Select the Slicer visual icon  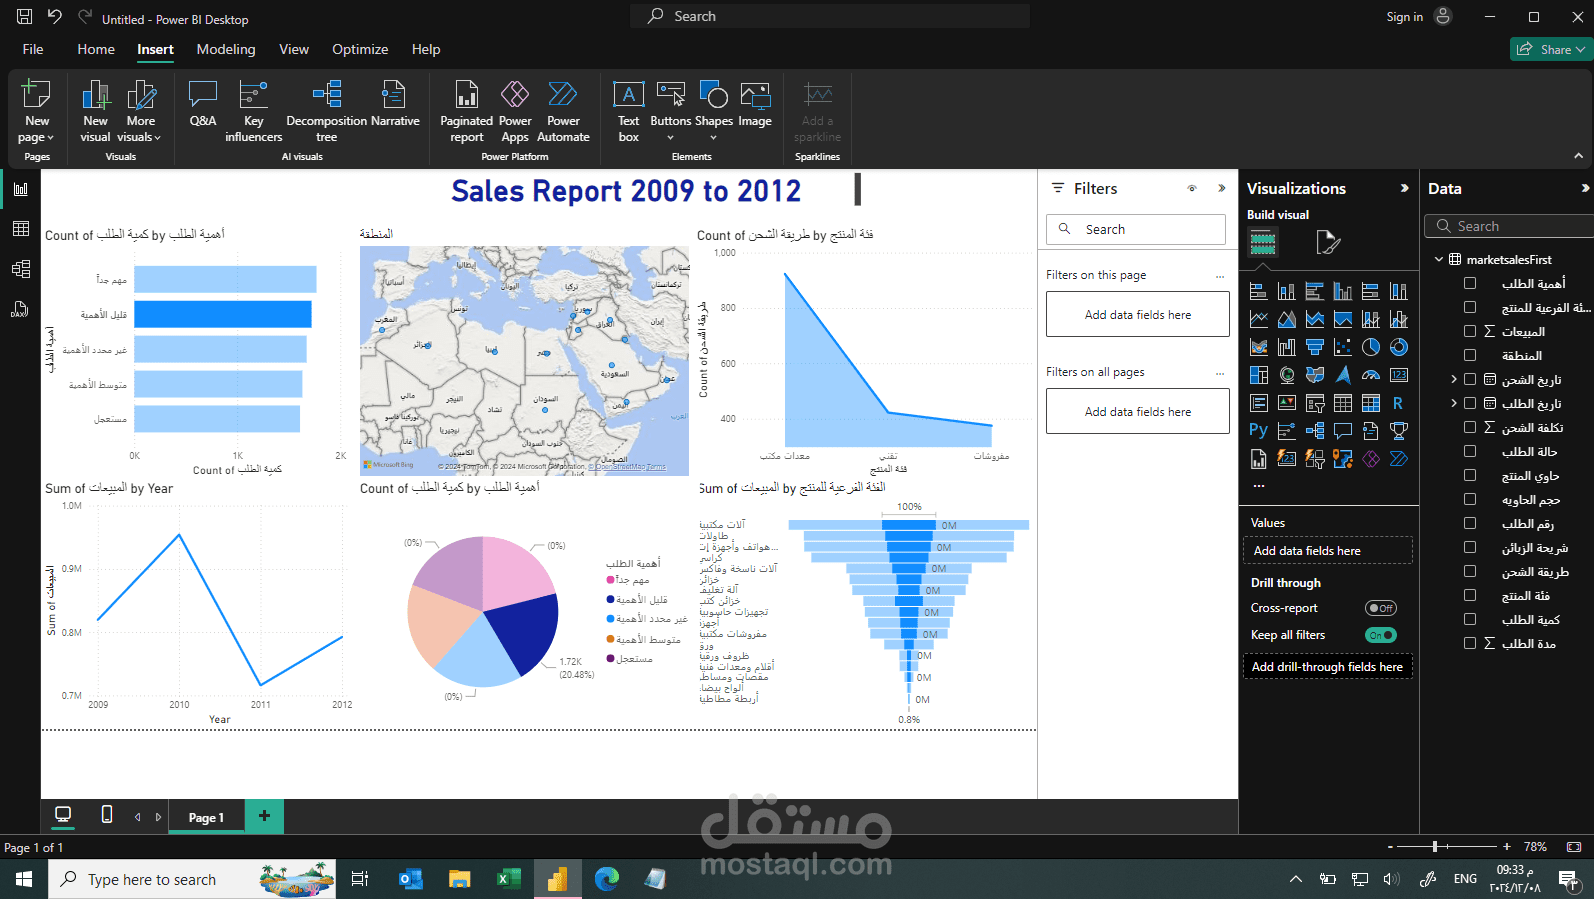coord(1315,403)
